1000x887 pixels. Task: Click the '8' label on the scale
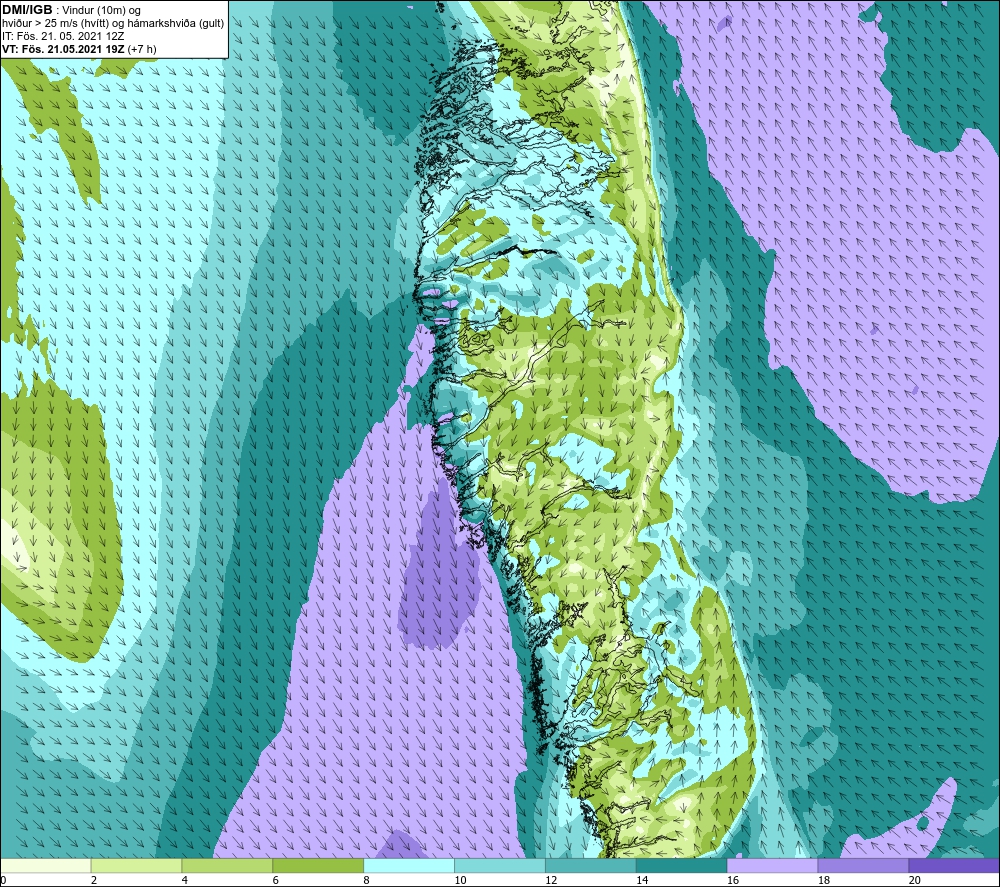367,880
